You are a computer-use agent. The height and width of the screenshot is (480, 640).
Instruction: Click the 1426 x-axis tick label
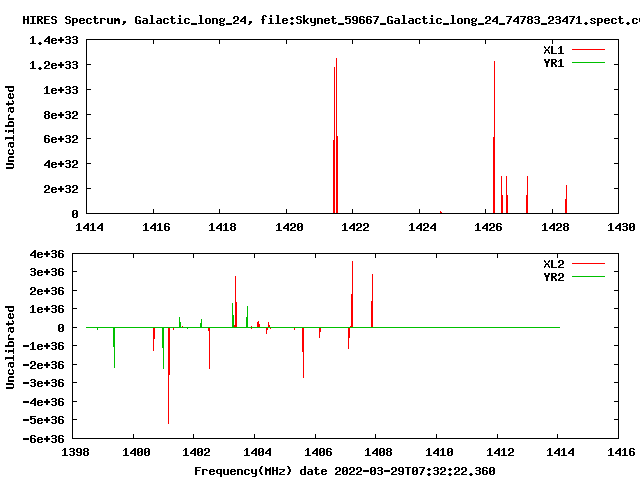click(488, 227)
